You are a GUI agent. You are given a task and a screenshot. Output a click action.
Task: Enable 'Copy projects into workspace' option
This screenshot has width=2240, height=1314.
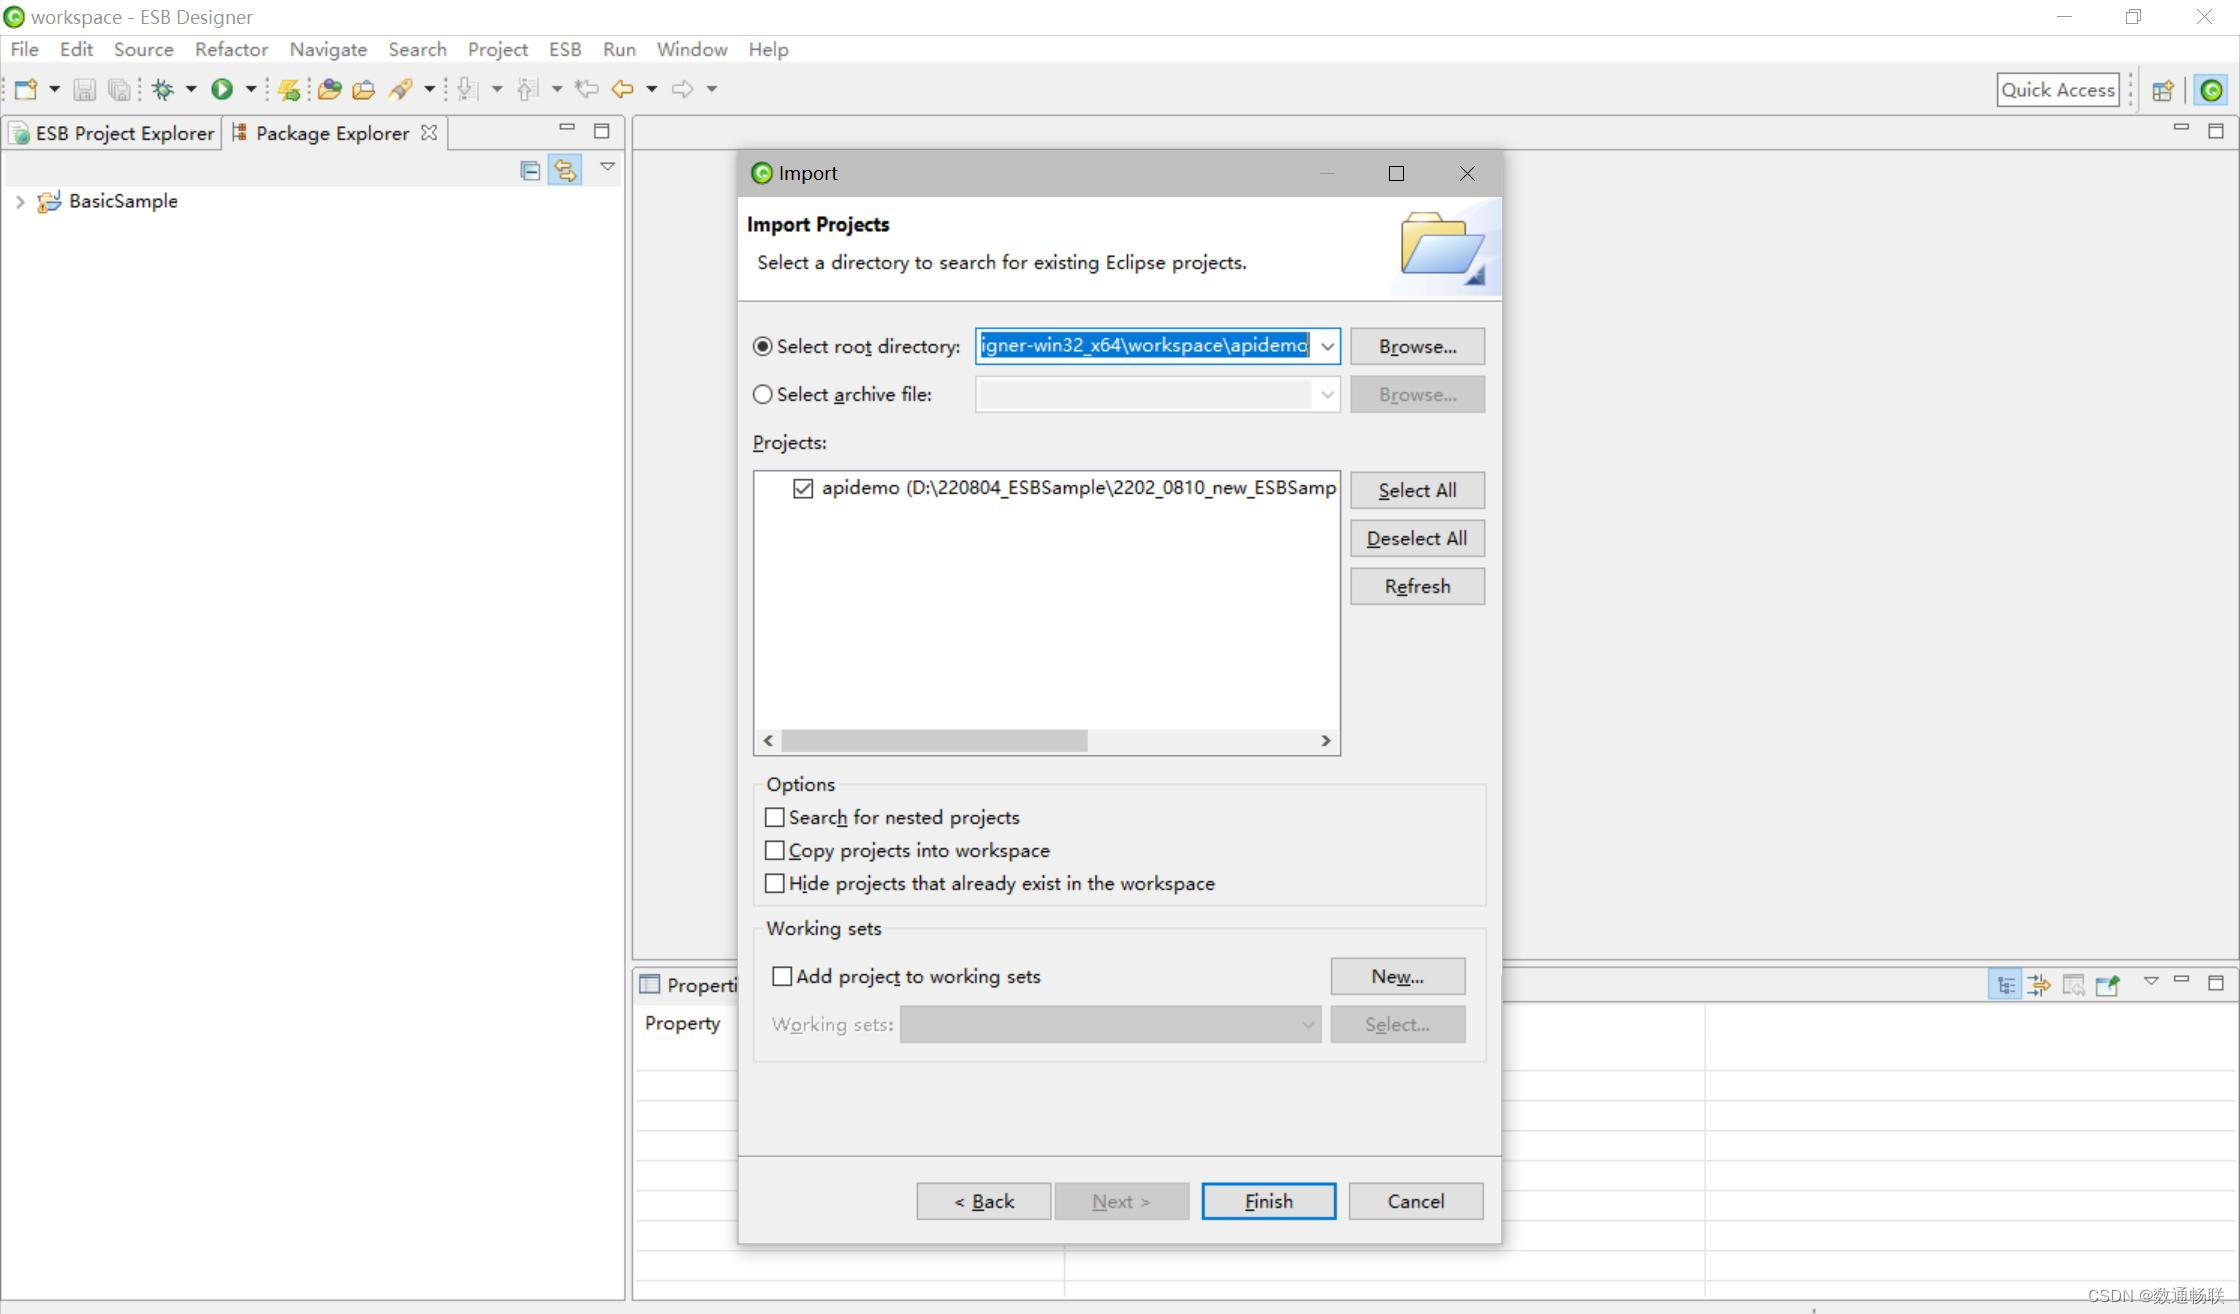(775, 850)
